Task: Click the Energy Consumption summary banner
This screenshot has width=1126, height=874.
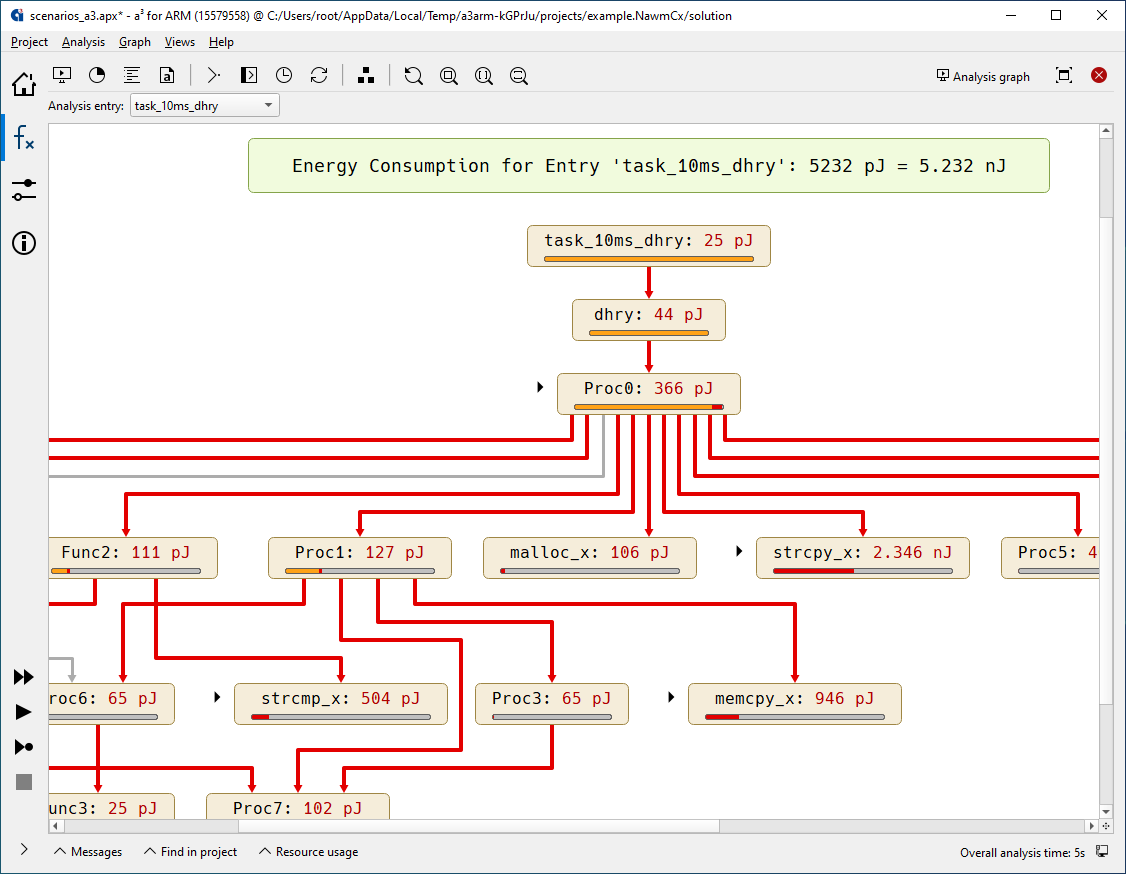Action: pyautogui.click(x=648, y=166)
